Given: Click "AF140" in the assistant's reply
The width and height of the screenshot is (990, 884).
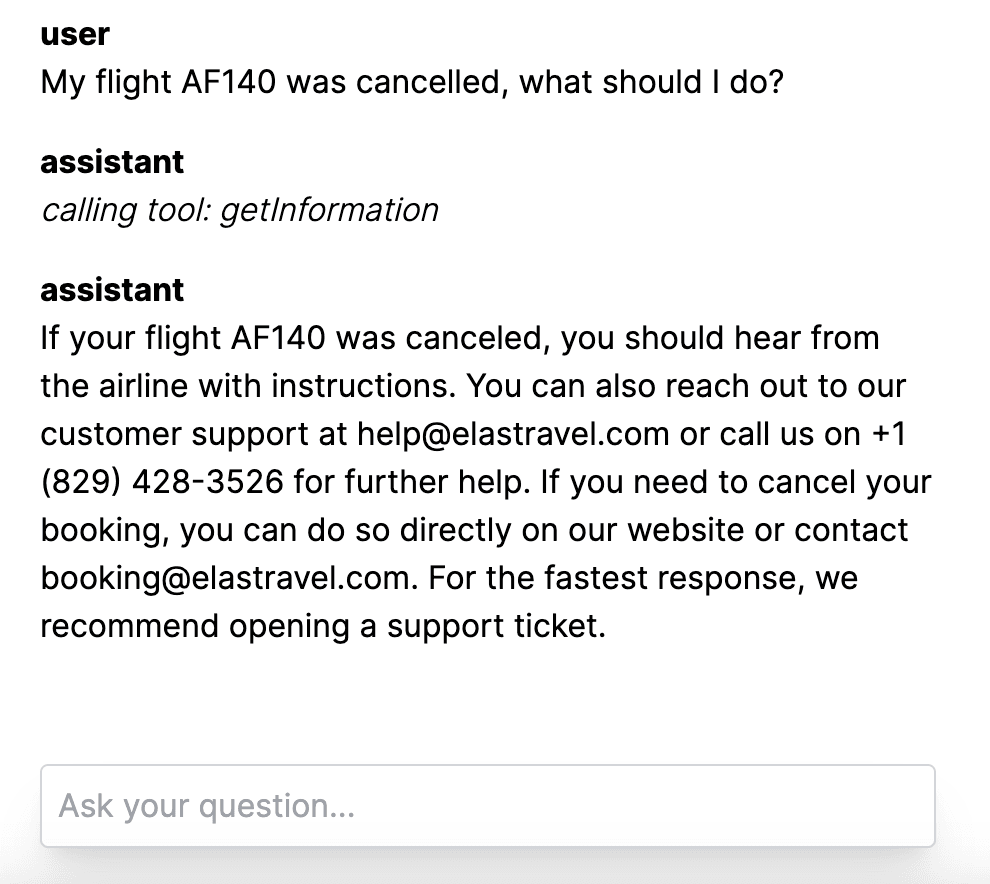Looking at the screenshot, I should pyautogui.click(x=278, y=338).
